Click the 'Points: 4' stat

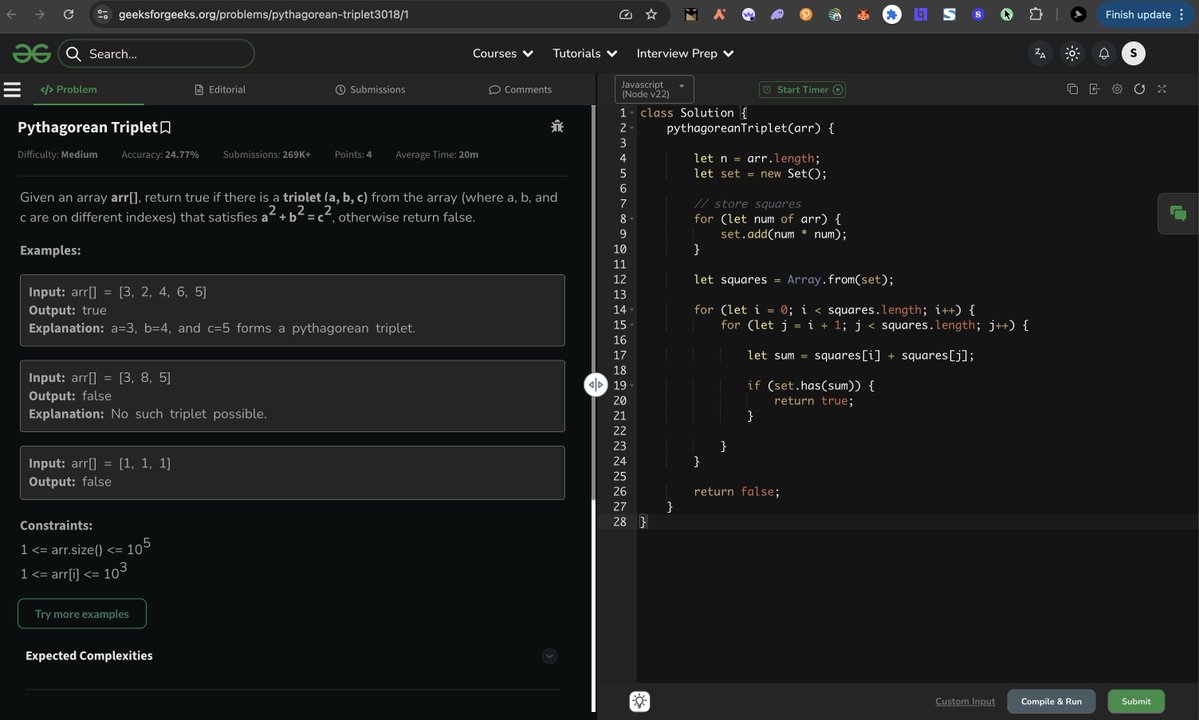coord(353,154)
